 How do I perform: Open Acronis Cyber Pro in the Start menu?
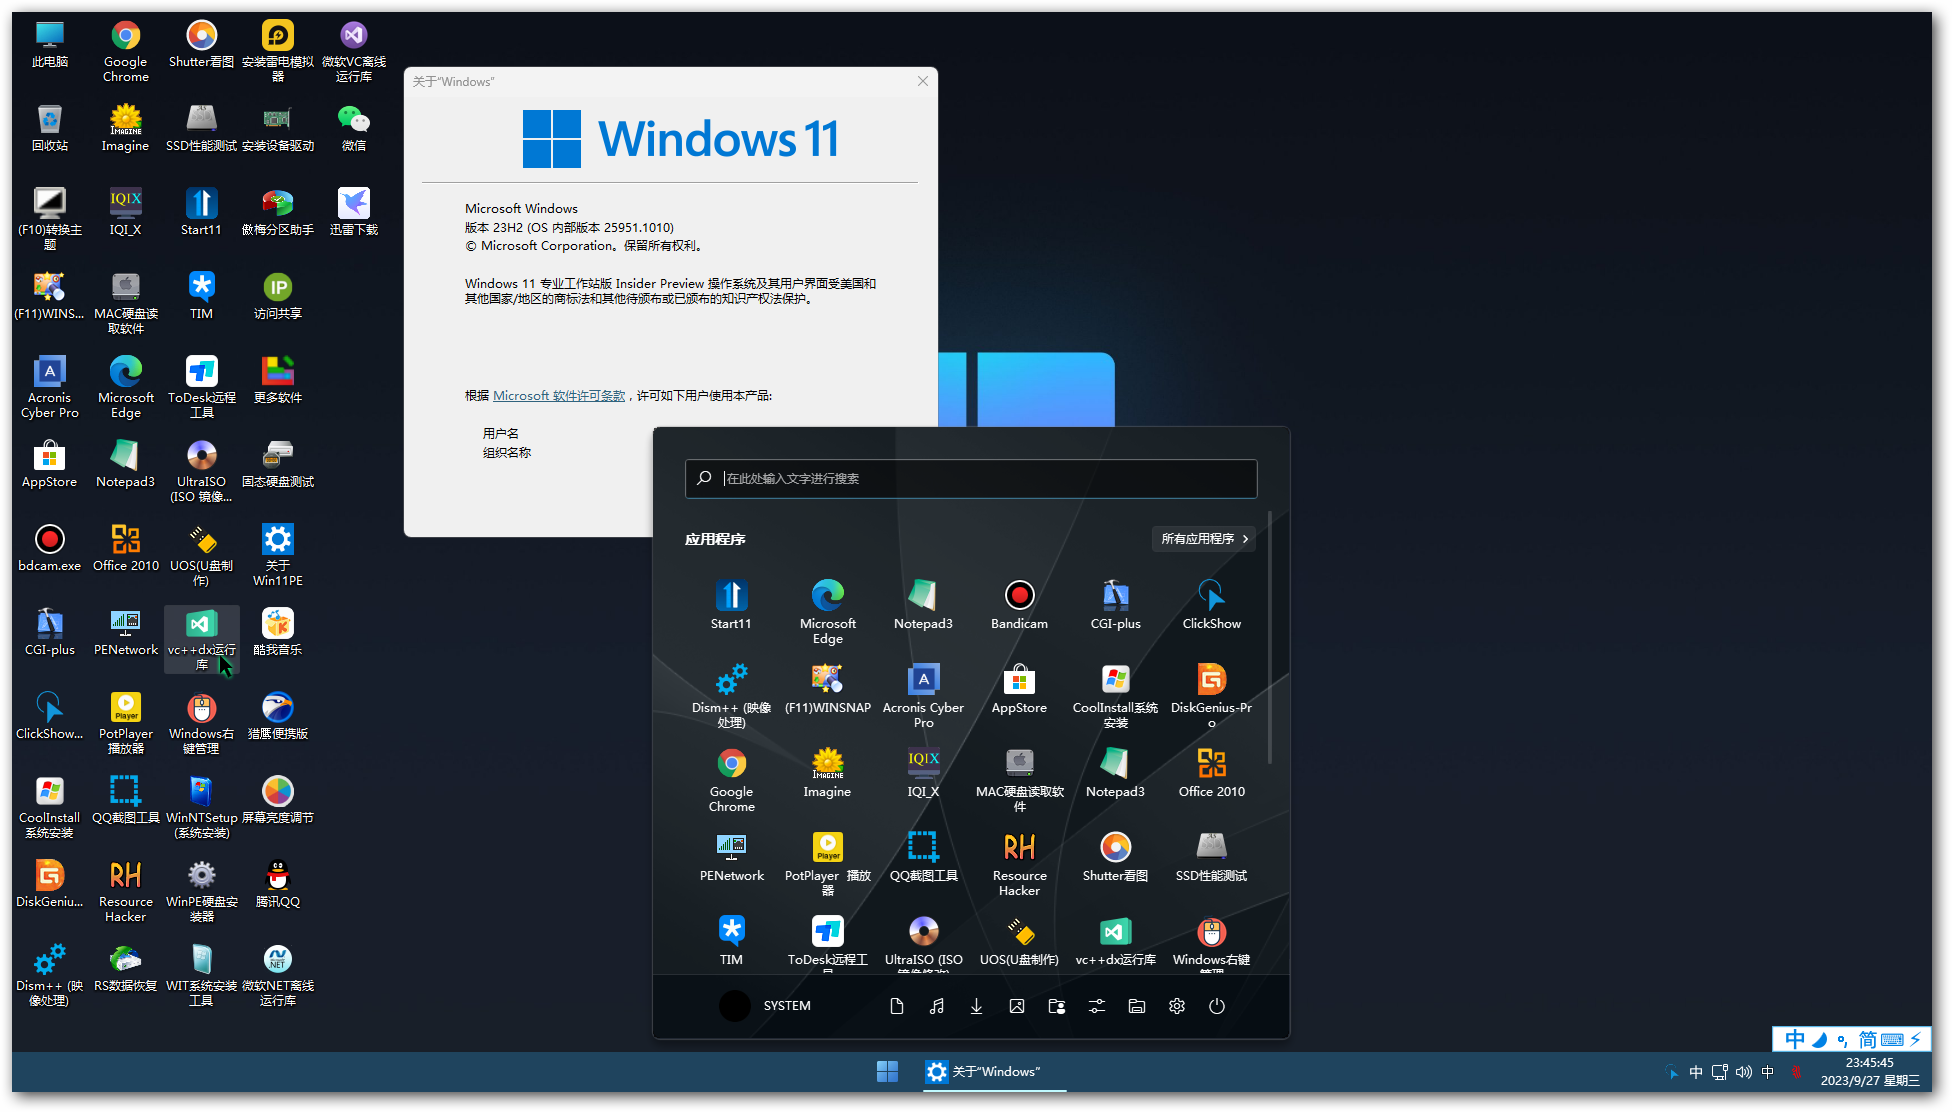(923, 695)
